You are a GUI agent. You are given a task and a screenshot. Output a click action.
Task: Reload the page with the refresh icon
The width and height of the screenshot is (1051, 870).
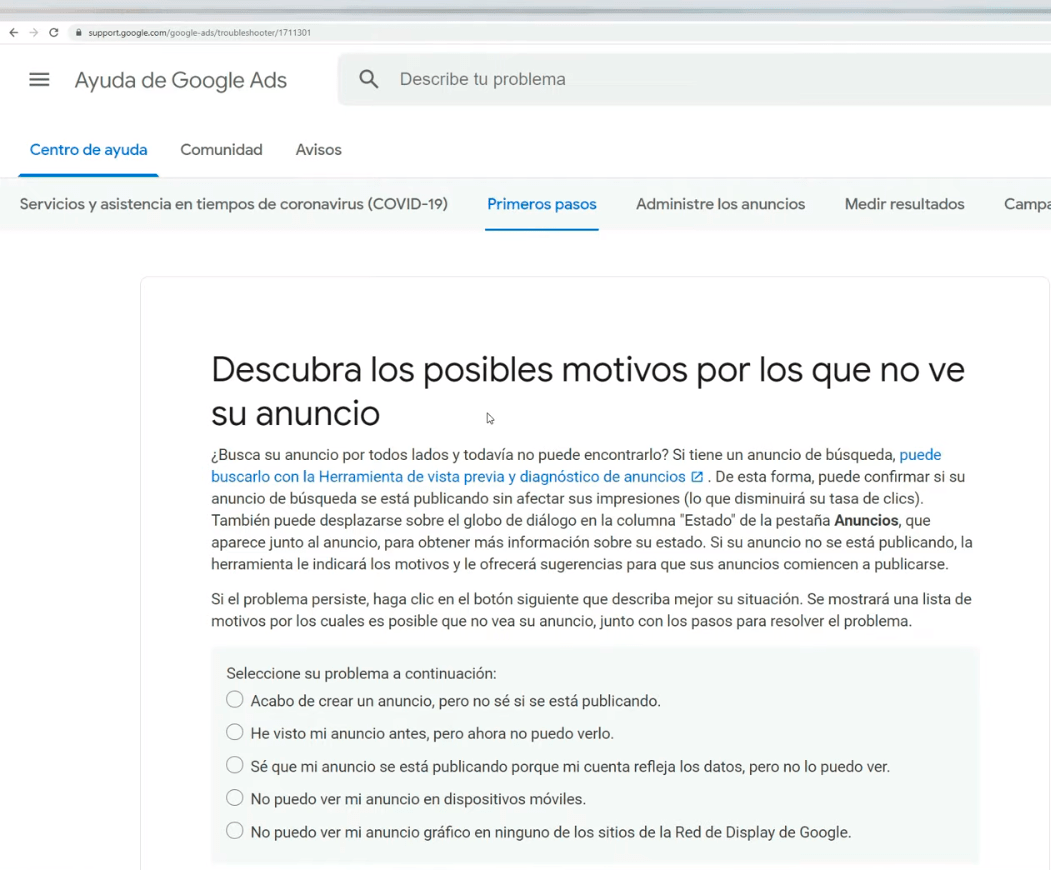(54, 32)
